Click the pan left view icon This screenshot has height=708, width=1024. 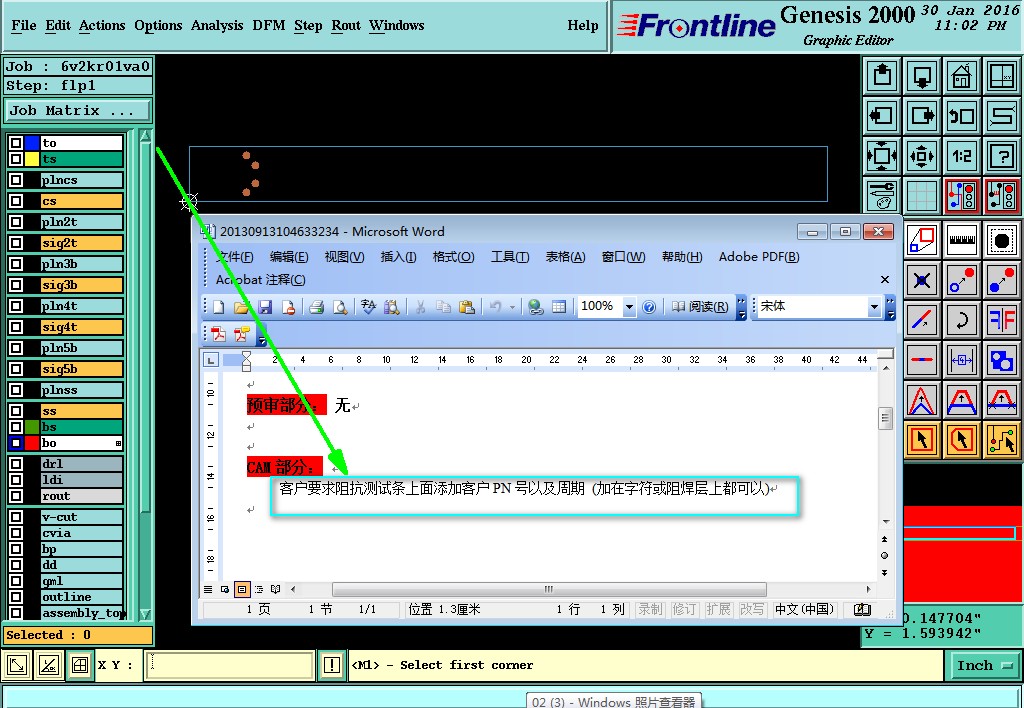click(882, 116)
